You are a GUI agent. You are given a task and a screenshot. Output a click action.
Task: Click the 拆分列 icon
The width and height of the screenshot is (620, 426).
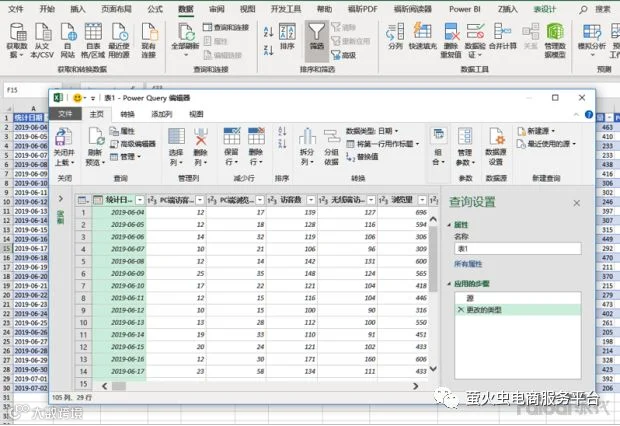[307, 137]
